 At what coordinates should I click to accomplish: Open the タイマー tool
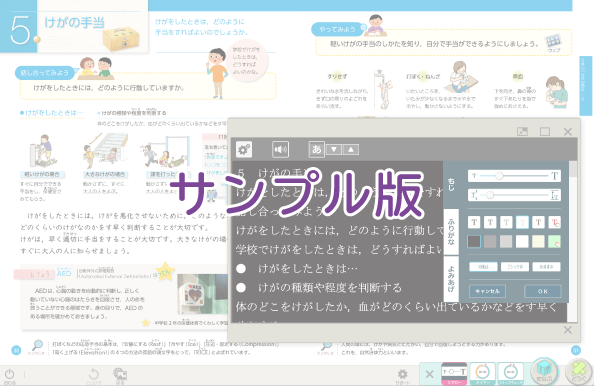(x=482, y=374)
